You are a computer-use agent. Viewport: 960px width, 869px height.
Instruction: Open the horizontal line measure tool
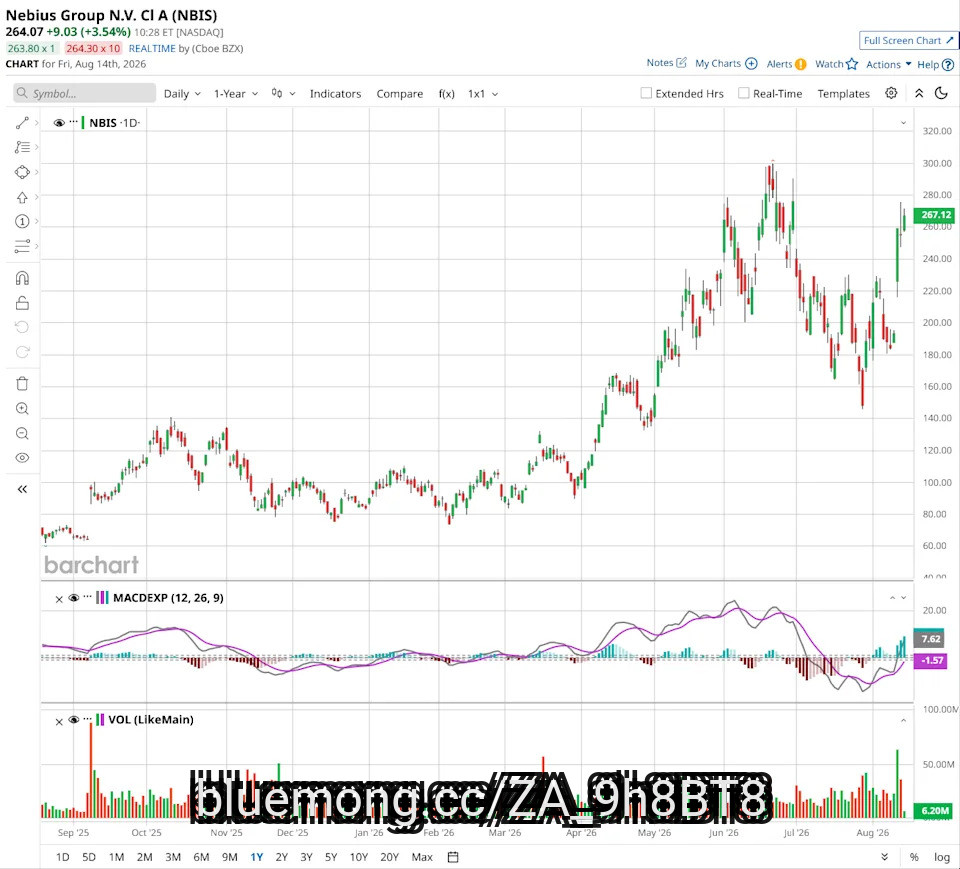pyautogui.click(x=22, y=246)
